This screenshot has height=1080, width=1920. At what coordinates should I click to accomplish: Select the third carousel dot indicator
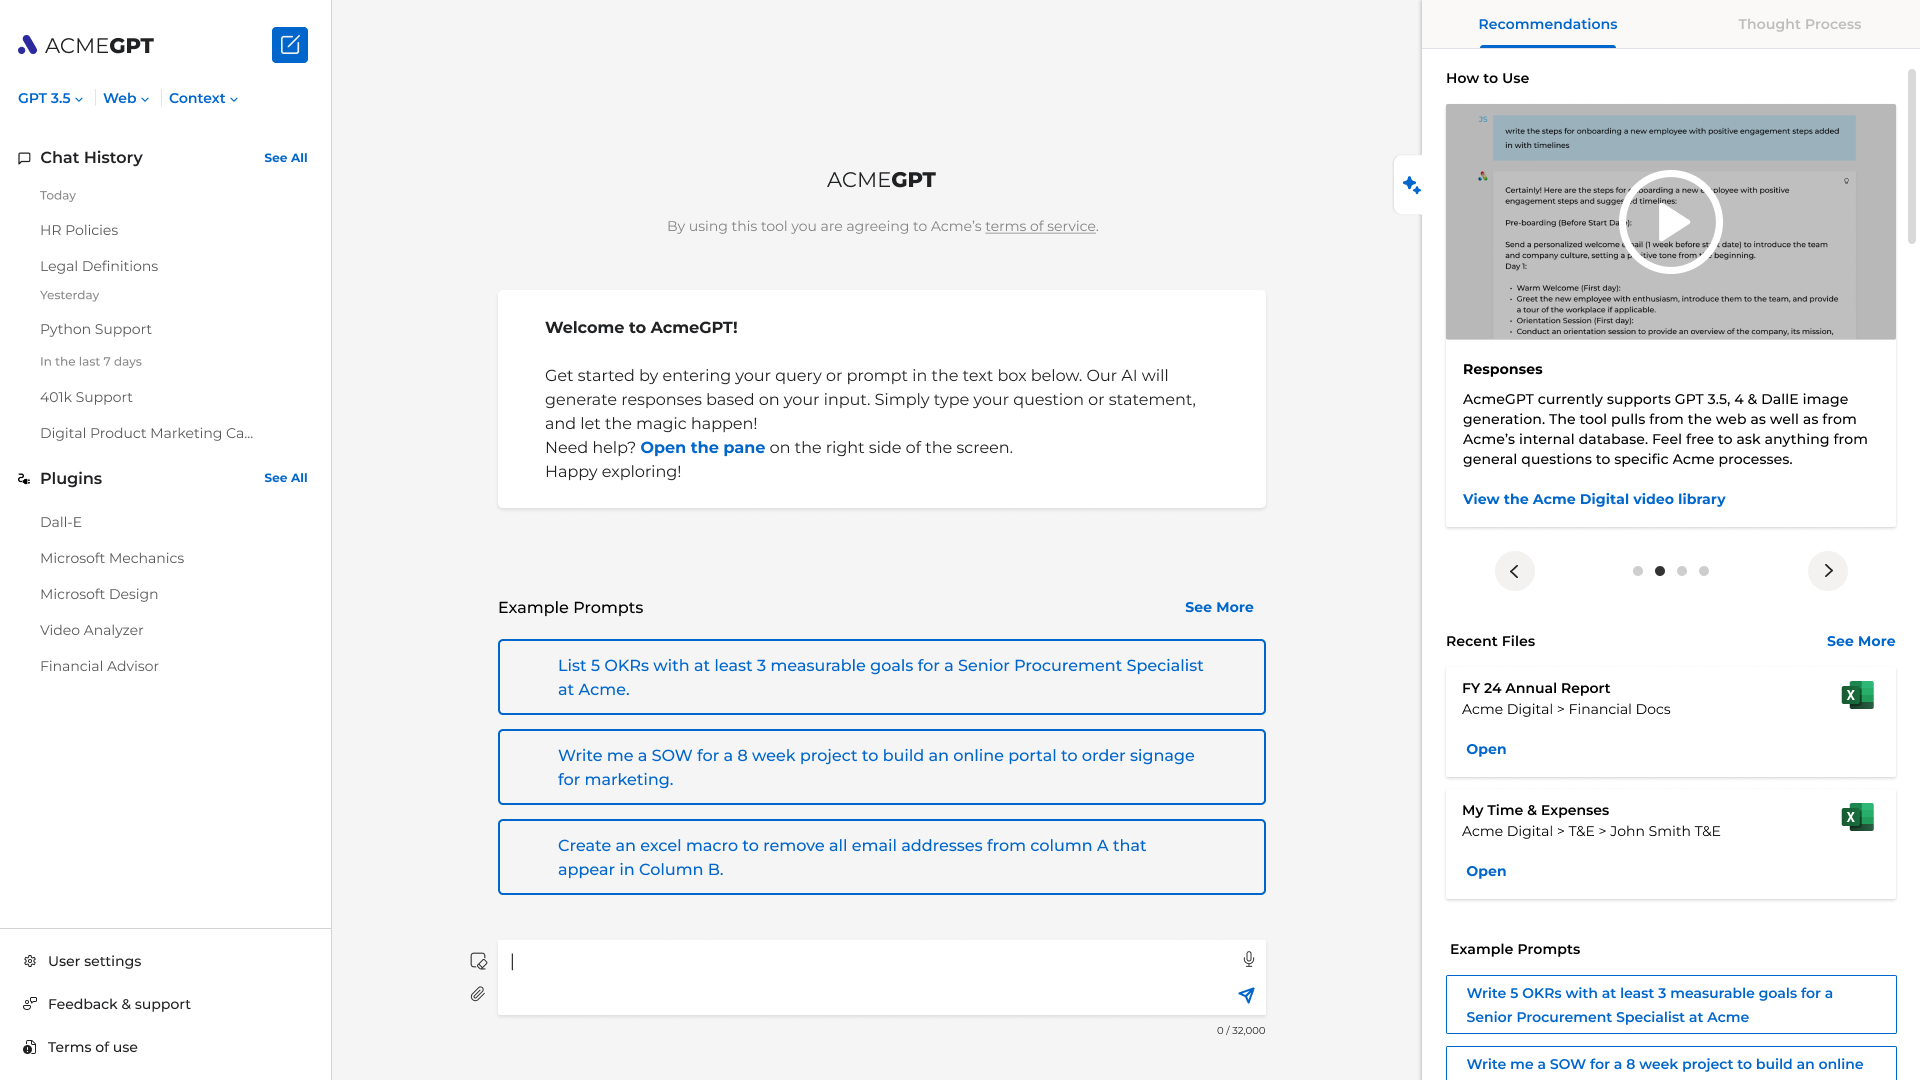pos(1681,571)
